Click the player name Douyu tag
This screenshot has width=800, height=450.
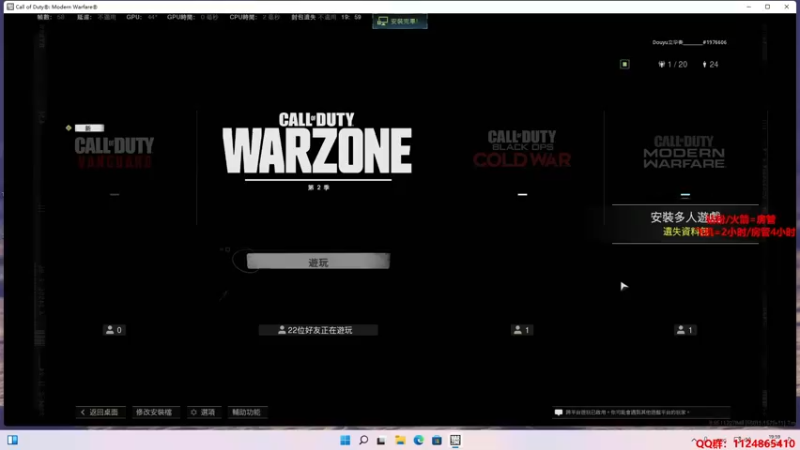(689, 42)
